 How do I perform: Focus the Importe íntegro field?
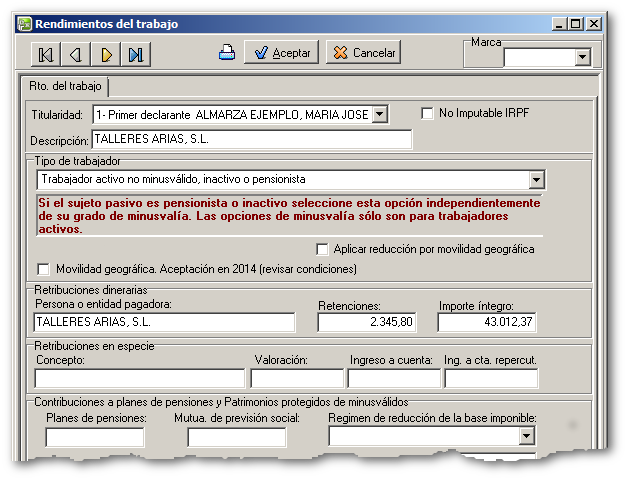pyautogui.click(x=488, y=322)
